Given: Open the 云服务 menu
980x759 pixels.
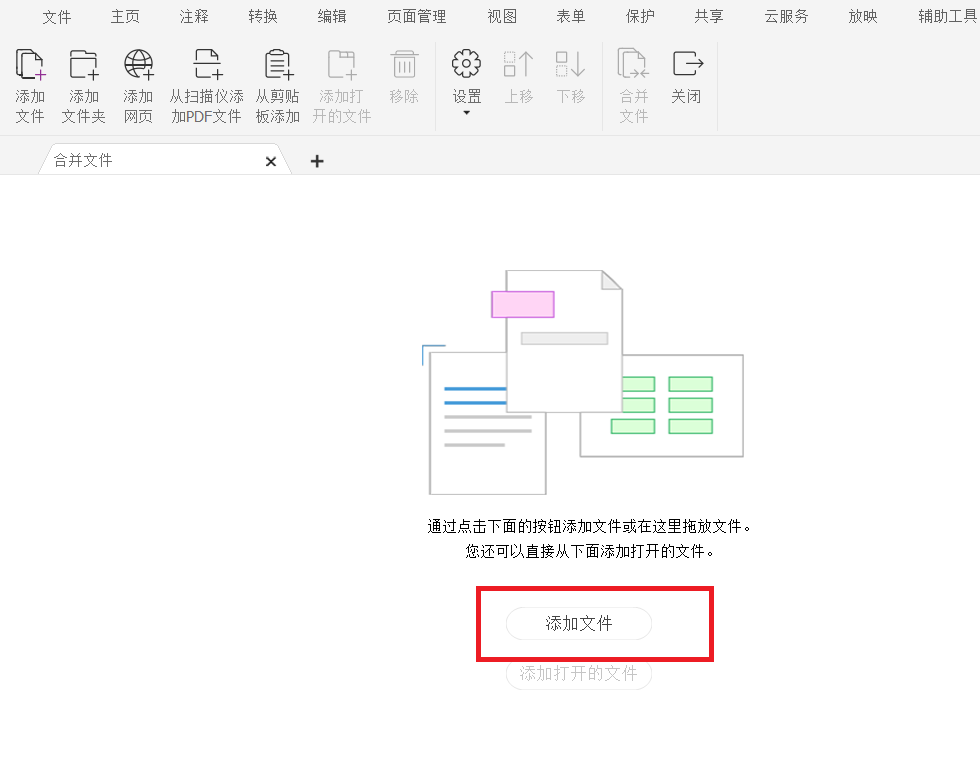Looking at the screenshot, I should 786,16.
